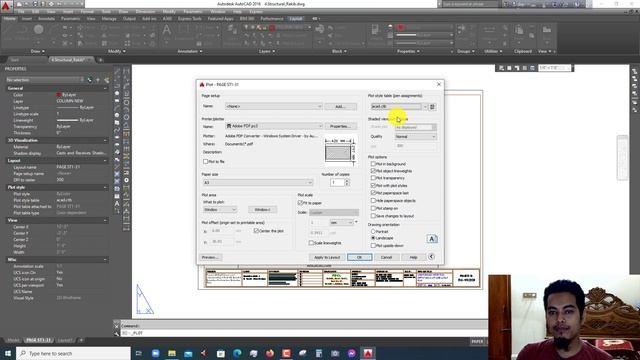Toggle Plot object lineweights checkbox

[373, 171]
